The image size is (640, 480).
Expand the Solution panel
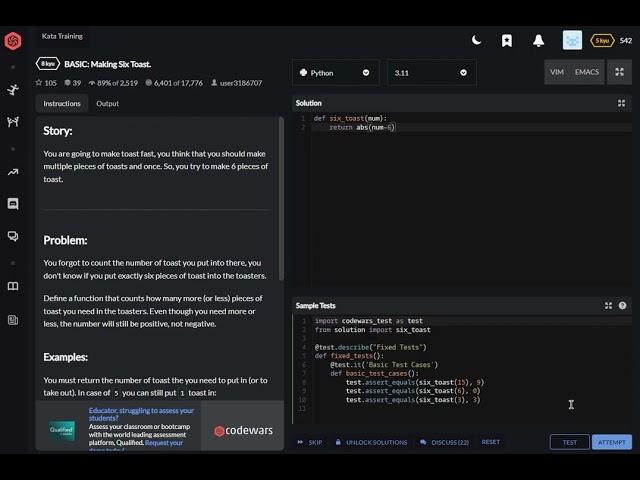click(621, 103)
